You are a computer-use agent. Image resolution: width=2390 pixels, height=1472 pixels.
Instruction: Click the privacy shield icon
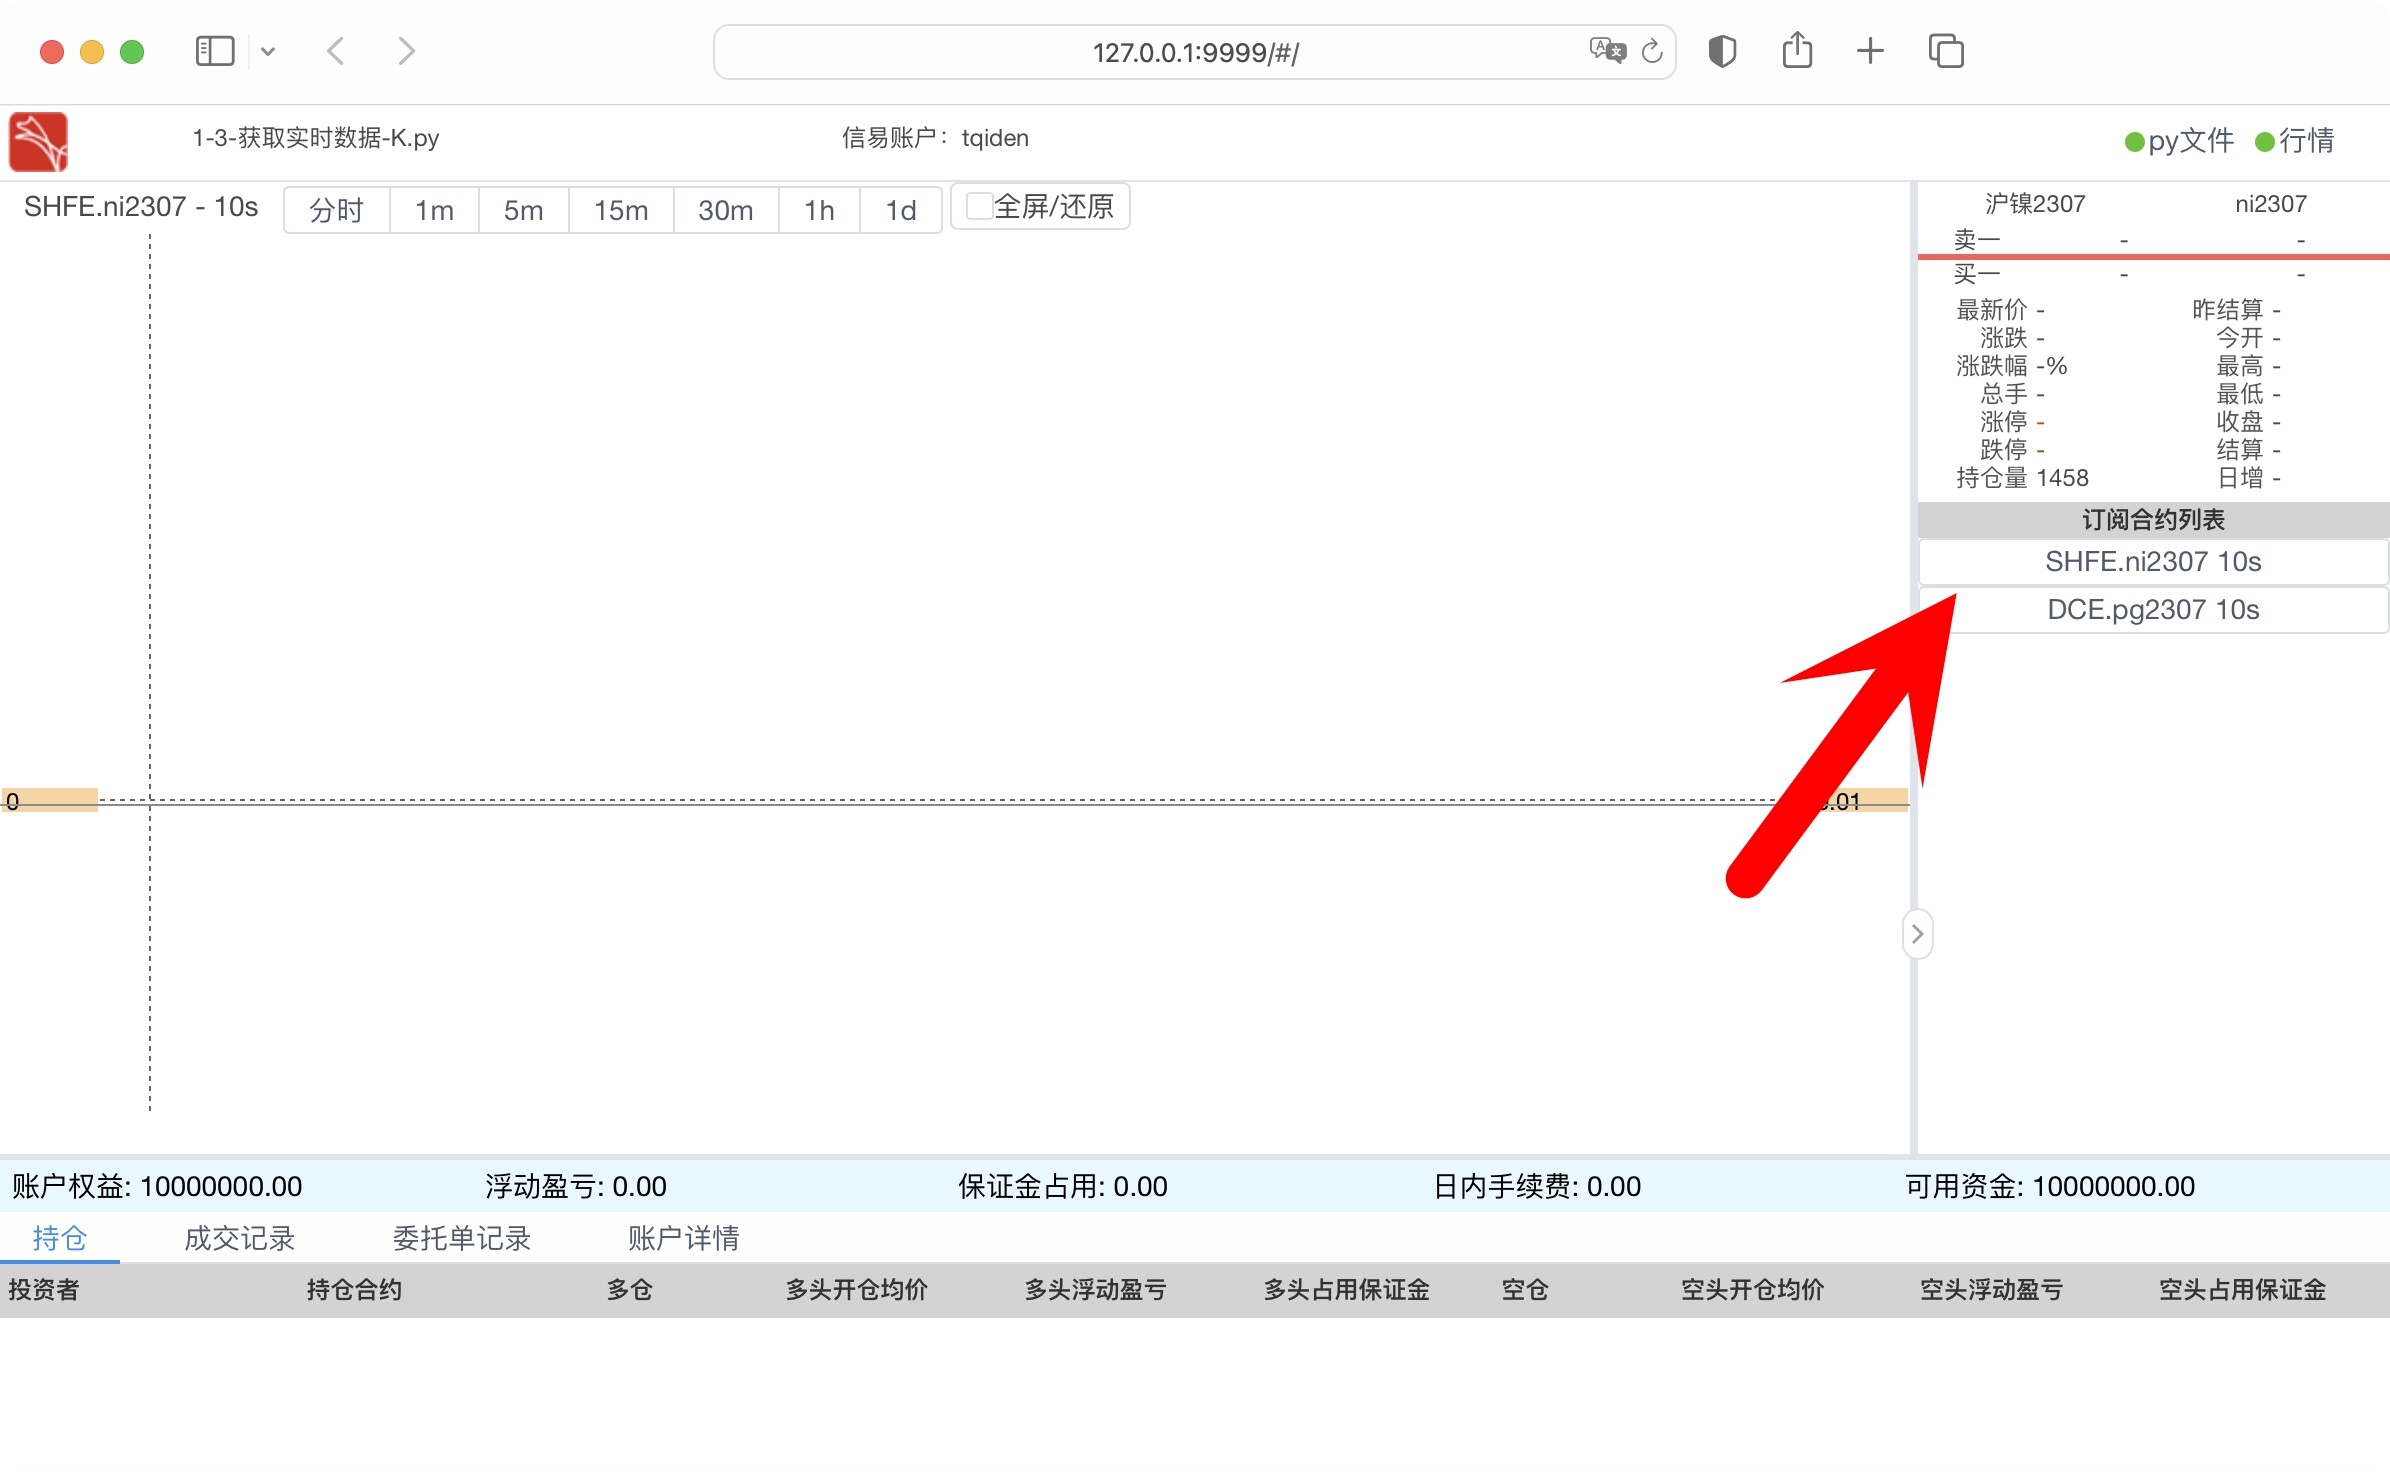(x=1722, y=51)
